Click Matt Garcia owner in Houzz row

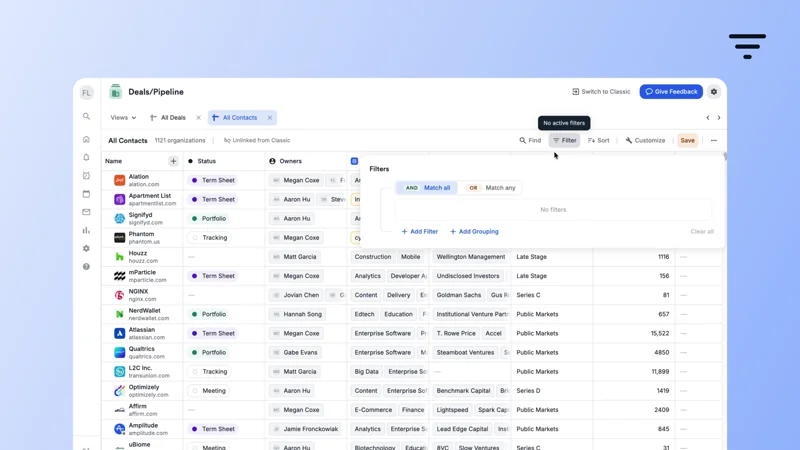click(x=294, y=257)
